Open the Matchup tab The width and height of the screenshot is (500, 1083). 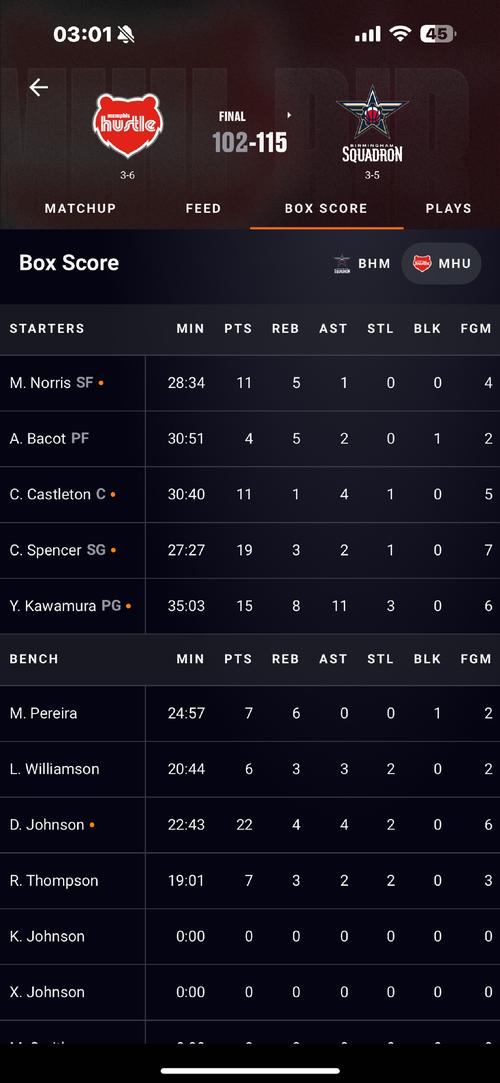80,208
